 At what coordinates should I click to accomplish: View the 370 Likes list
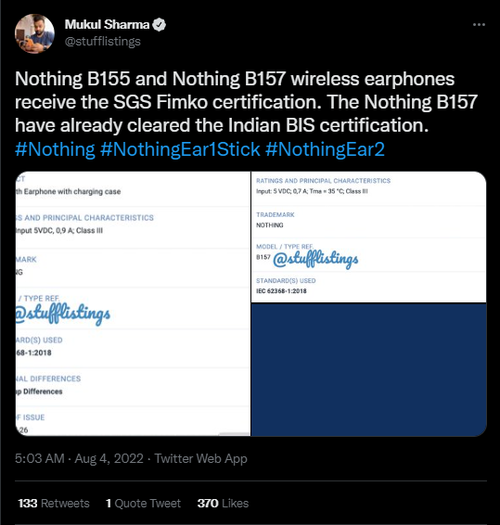coord(223,503)
